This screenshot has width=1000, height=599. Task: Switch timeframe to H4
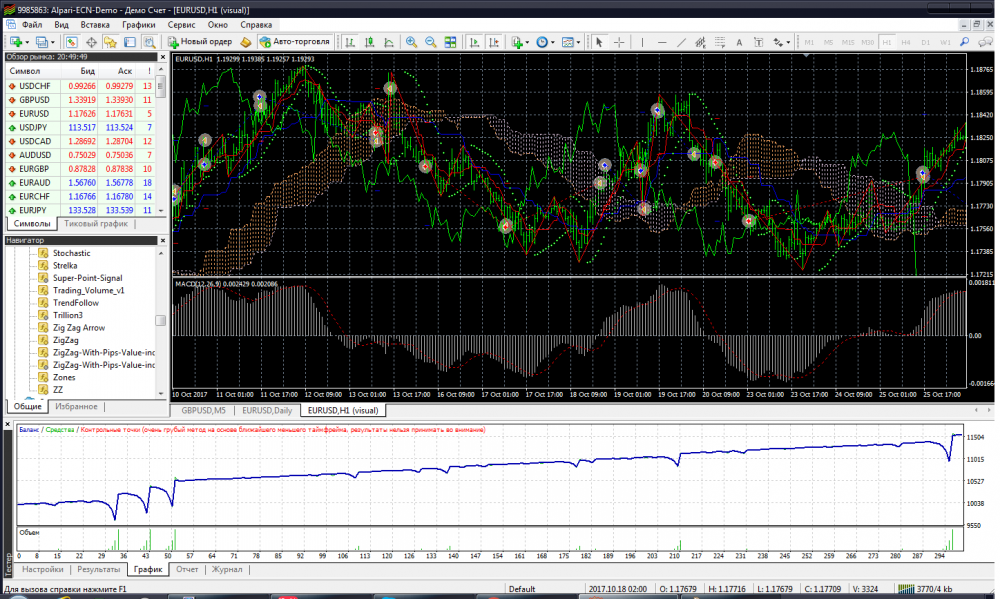907,42
